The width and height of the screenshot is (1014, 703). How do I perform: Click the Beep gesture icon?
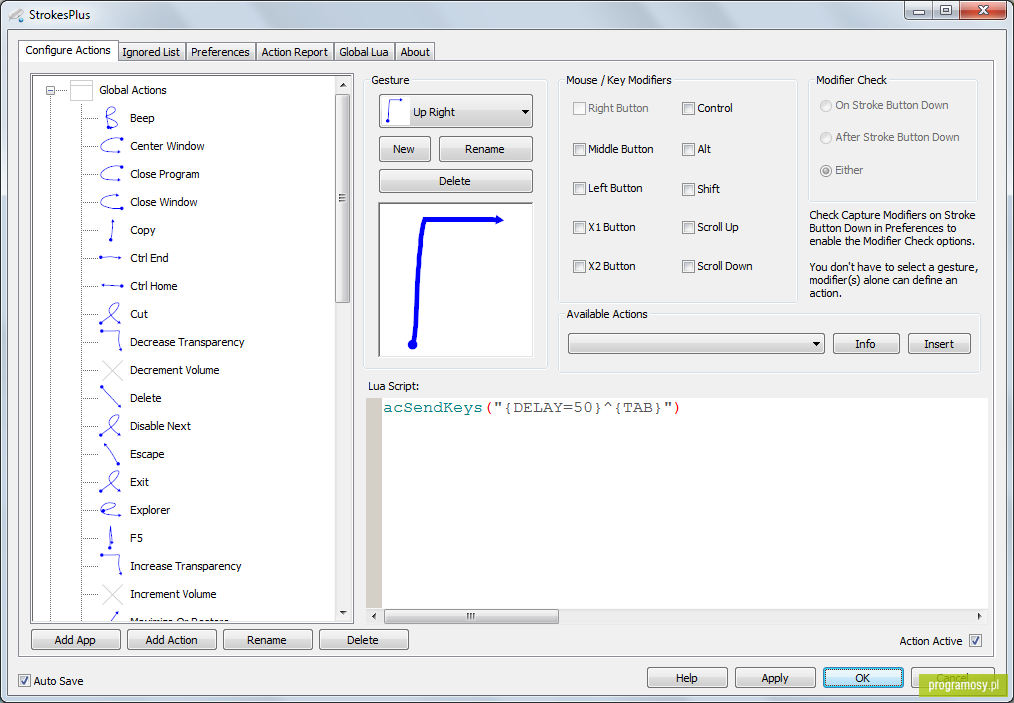click(111, 118)
